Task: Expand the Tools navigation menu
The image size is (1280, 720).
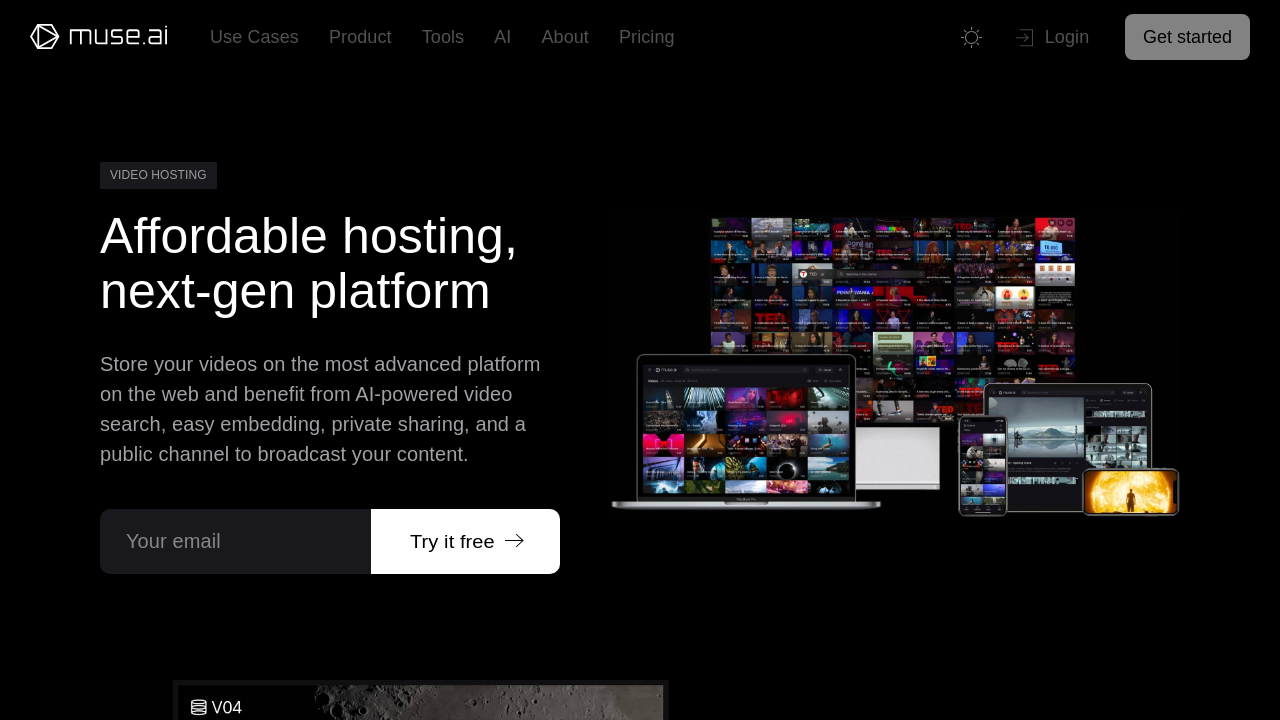Action: (443, 37)
